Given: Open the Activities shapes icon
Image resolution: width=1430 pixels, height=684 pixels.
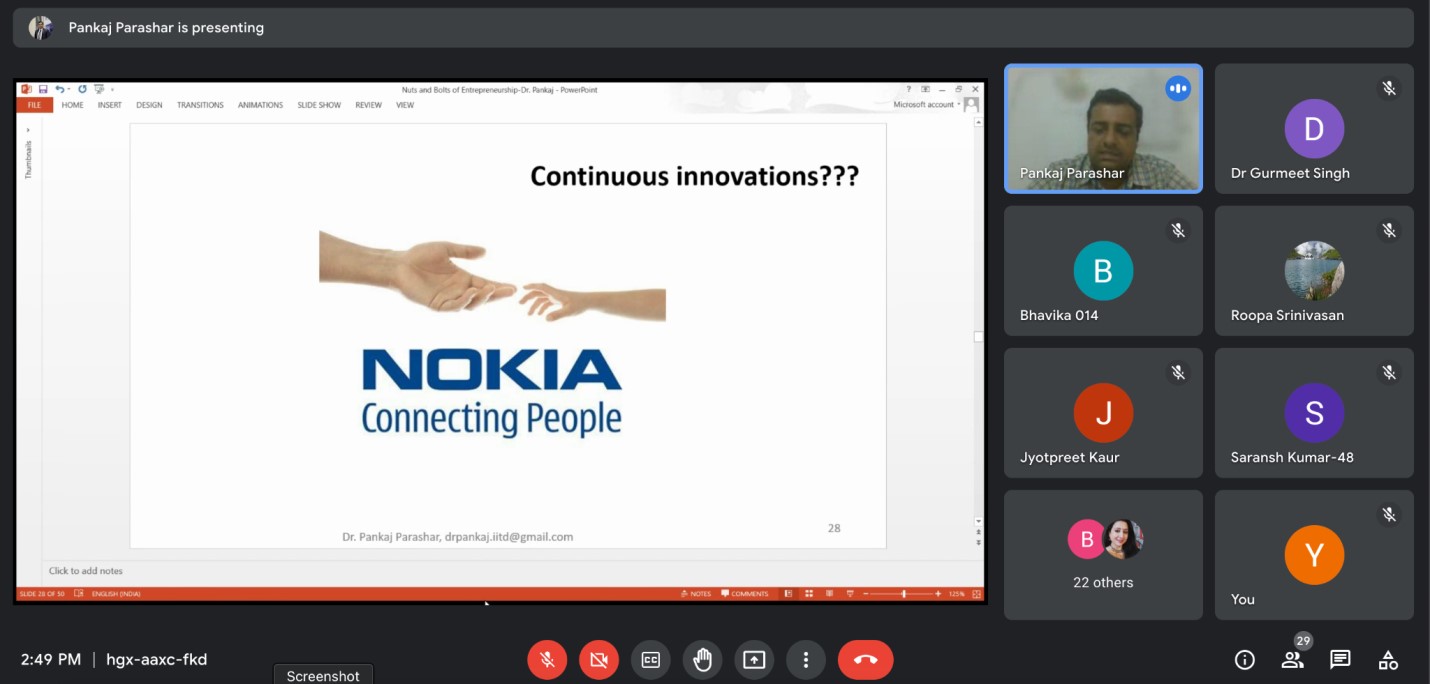Looking at the screenshot, I should [x=1388, y=660].
